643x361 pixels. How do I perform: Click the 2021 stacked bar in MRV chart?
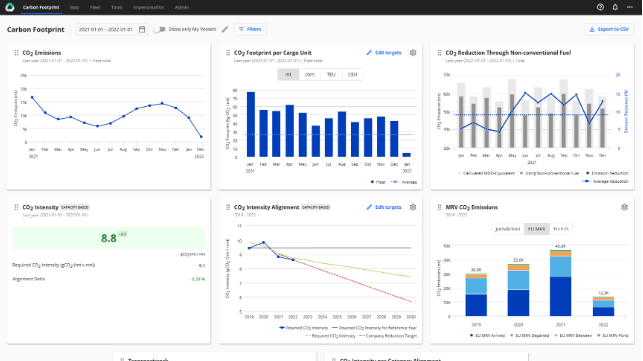tap(560, 283)
